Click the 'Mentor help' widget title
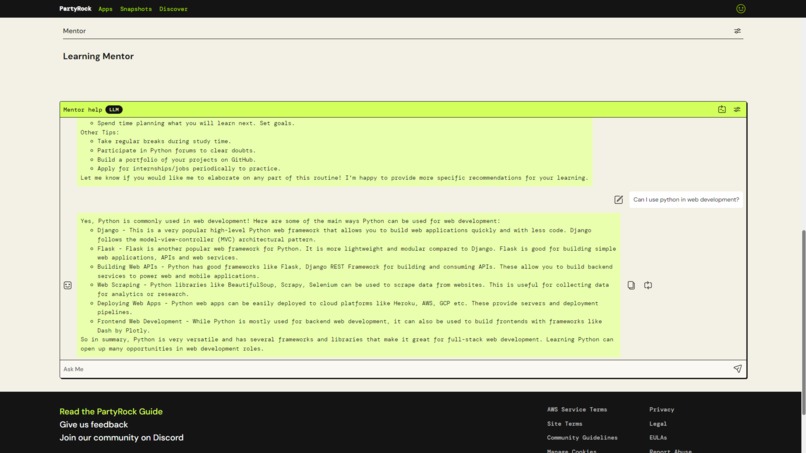Screen dimensions: 806x453 (x=82, y=110)
